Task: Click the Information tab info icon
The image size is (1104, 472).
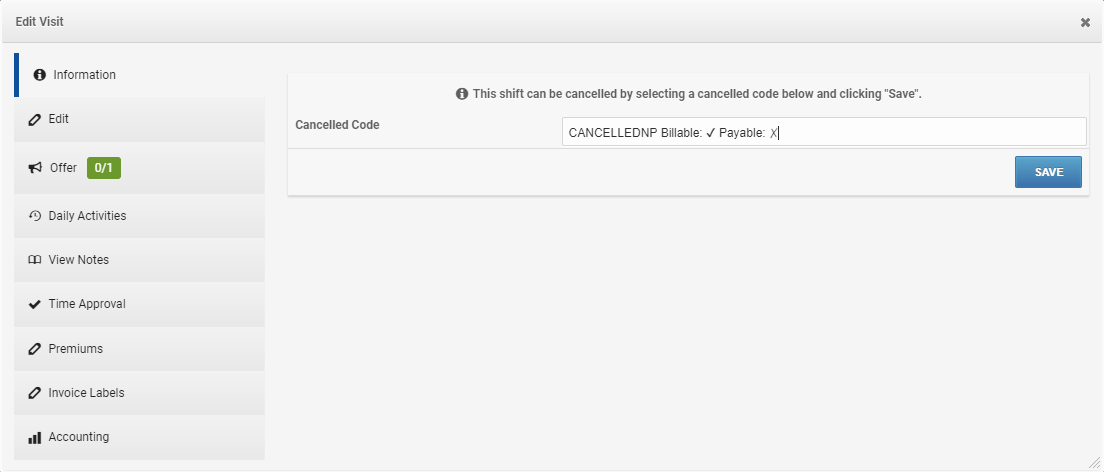Action: [40, 75]
